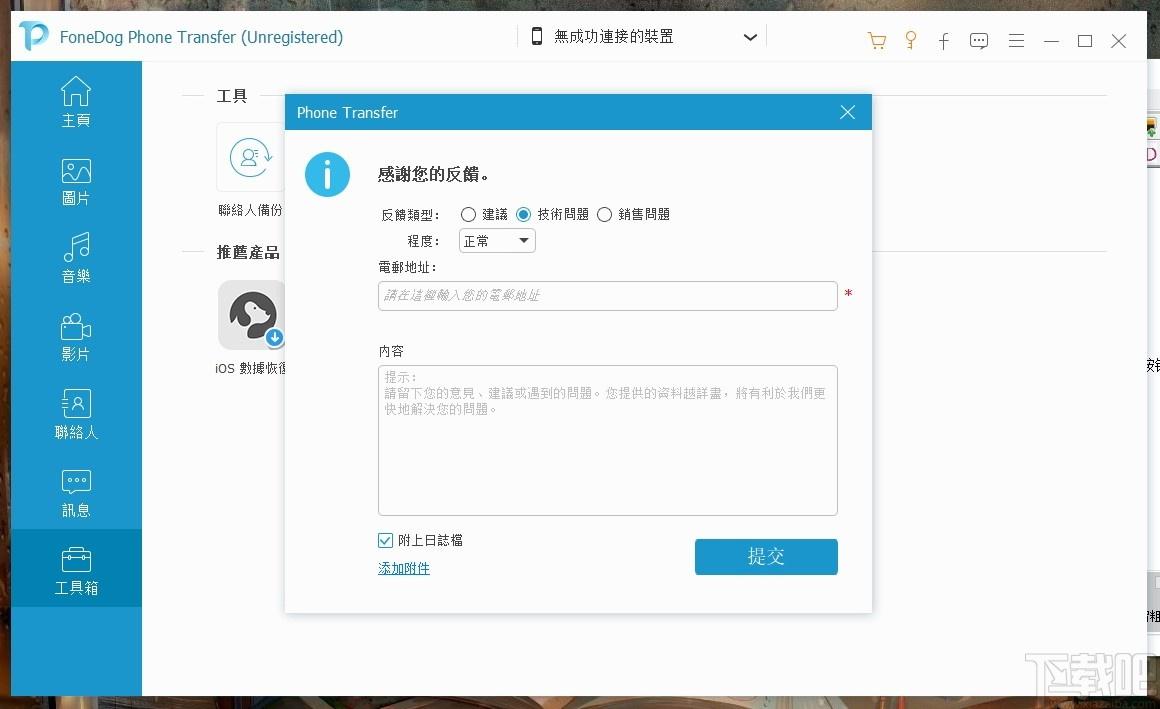The image size is (1160, 709).
Task: Click the 提交 submit button
Action: pyautogui.click(x=766, y=557)
